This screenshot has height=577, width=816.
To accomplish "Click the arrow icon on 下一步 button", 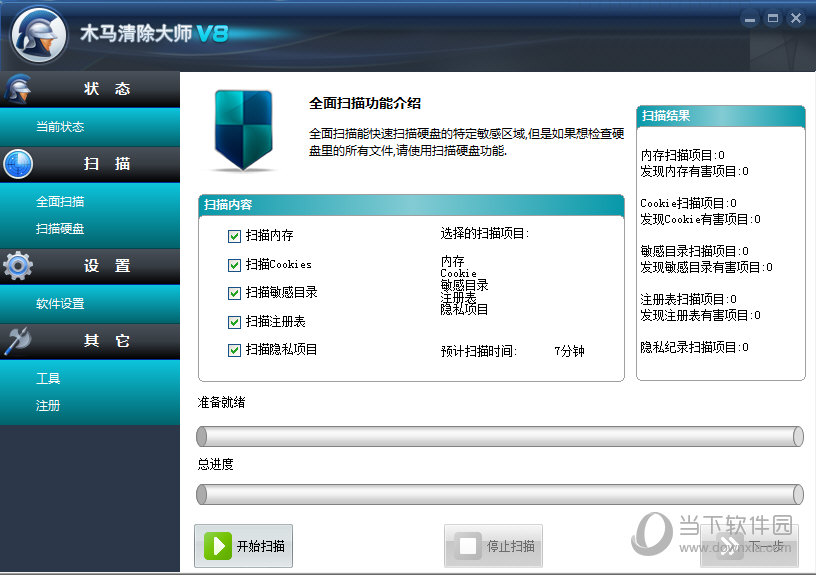I will point(729,546).
